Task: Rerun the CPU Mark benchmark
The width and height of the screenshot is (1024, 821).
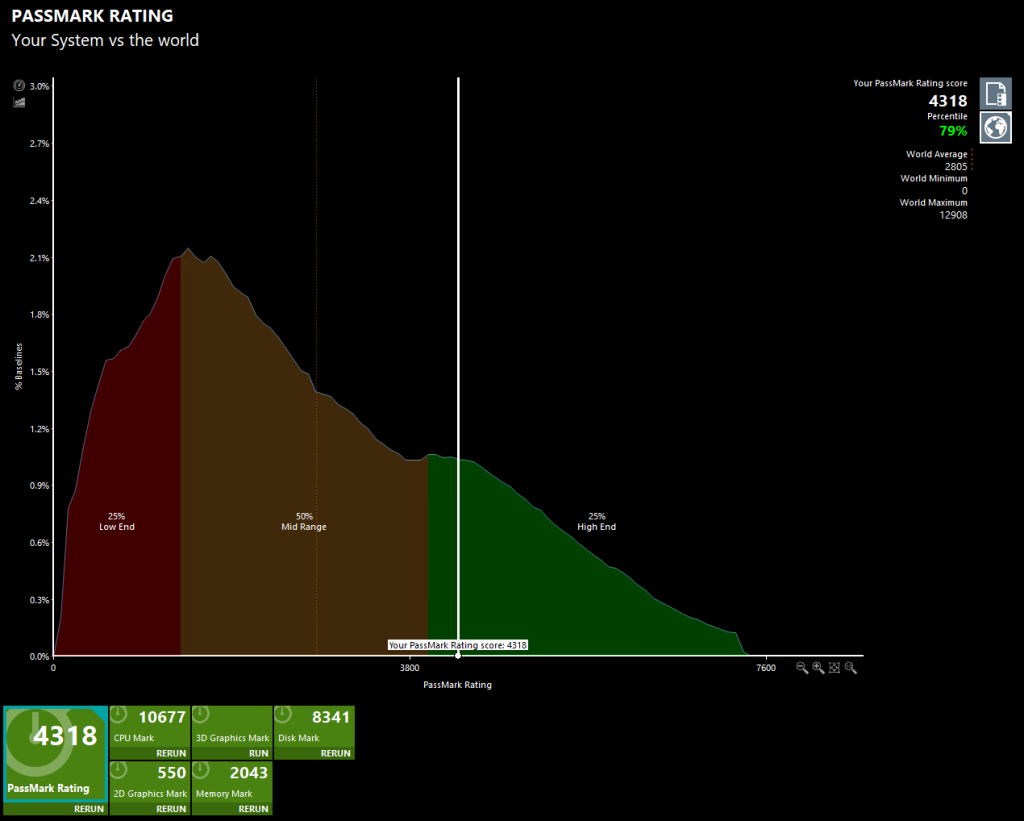Action: tap(171, 753)
